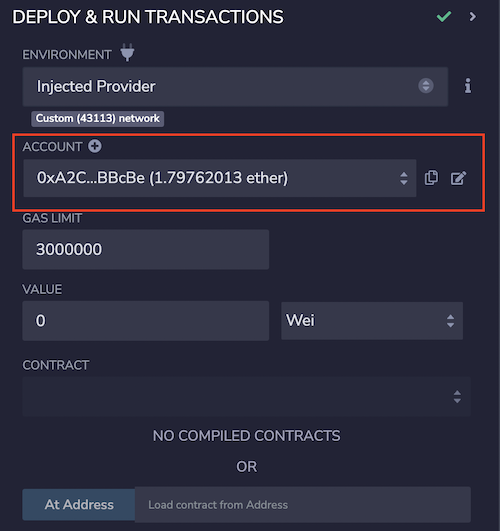Open the account 0xA2C...BBcBe dropdown

pyautogui.click(x=220, y=178)
